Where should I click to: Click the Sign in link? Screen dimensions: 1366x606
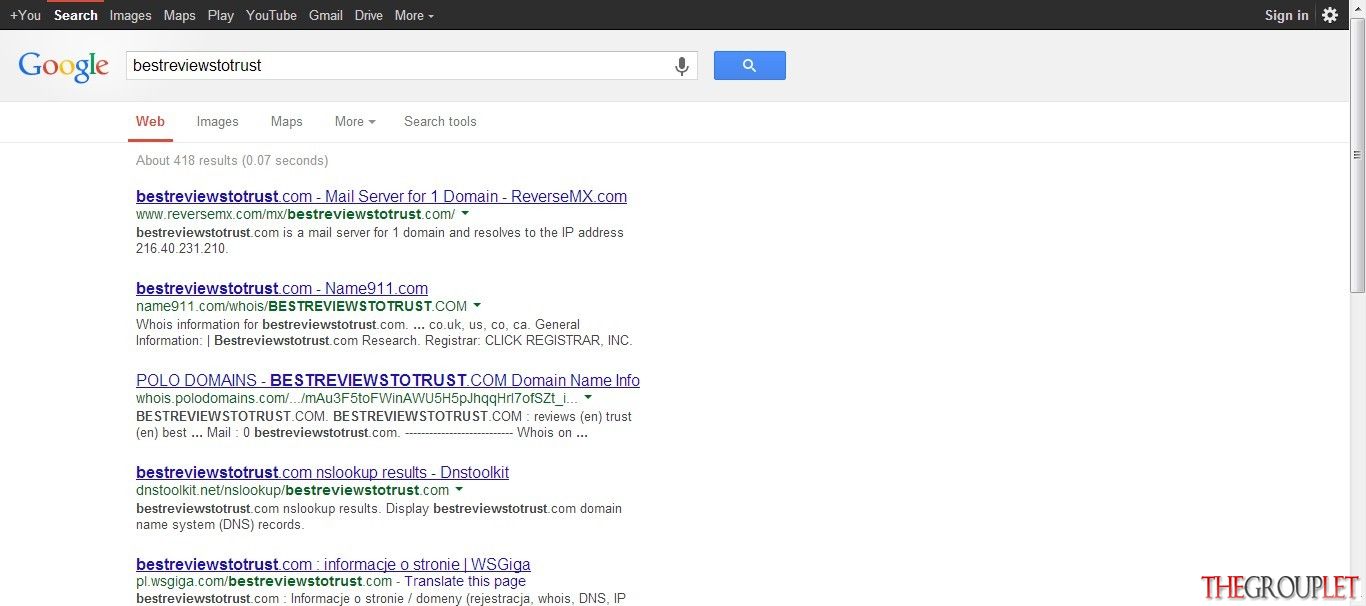coord(1286,15)
